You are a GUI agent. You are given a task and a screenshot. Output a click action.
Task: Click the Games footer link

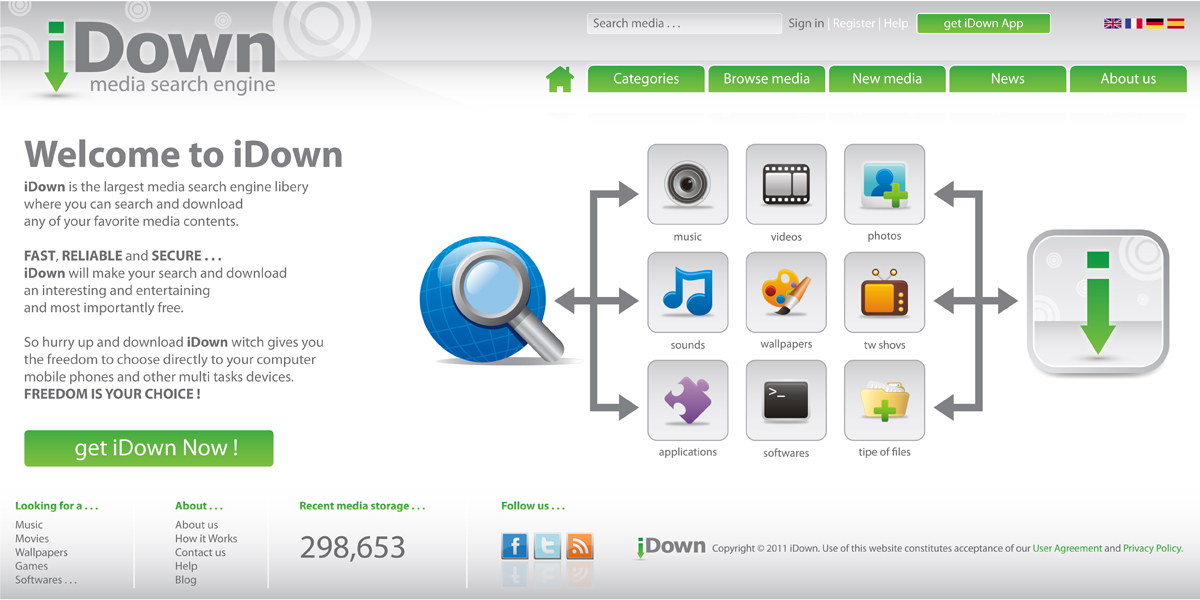(31, 566)
